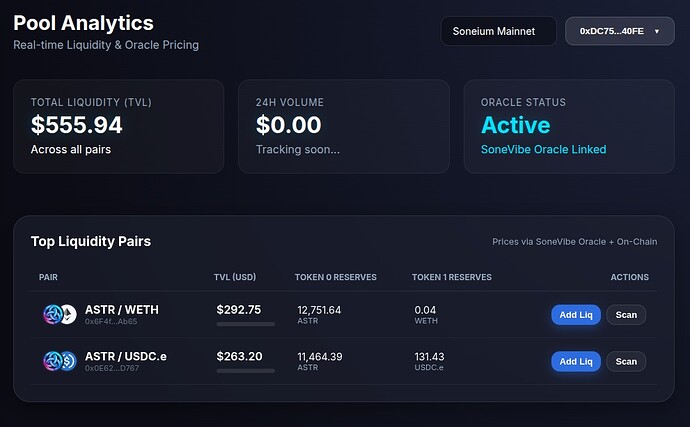690x427 pixels.
Task: Click the ASTR / USDC.e TVL progress bar
Action: point(245,370)
